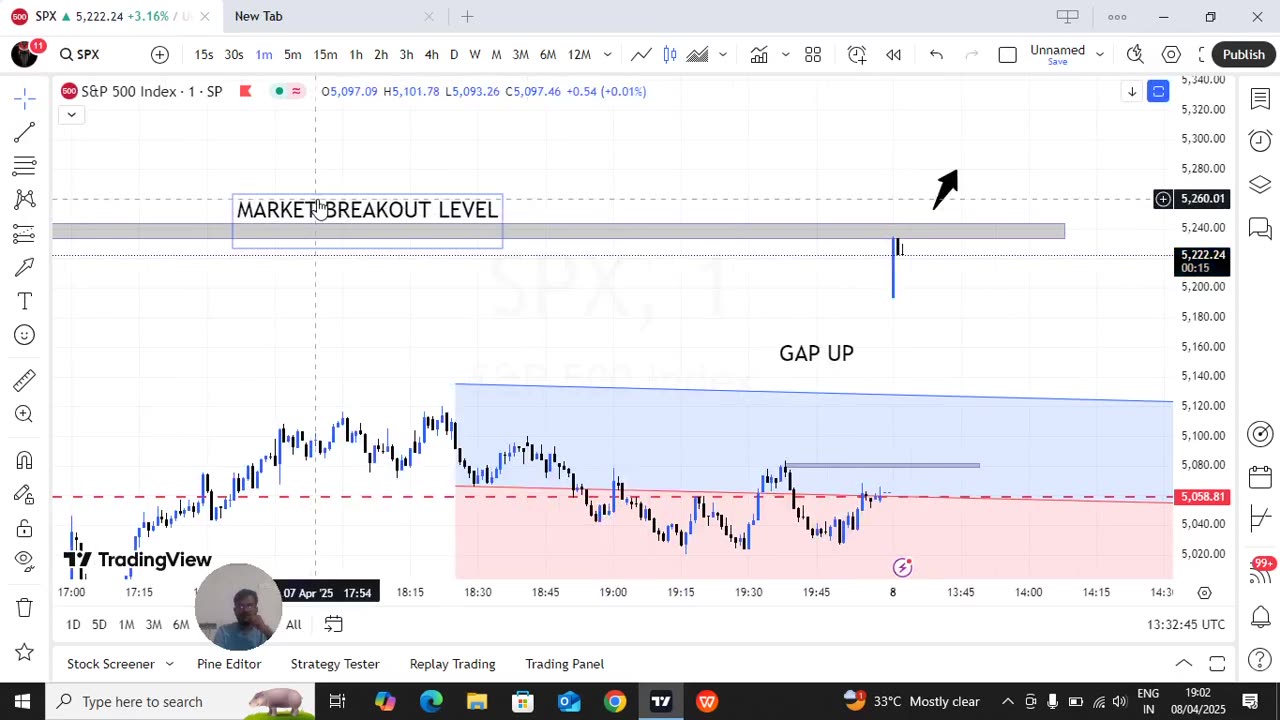Select the trend line drawing tool
This screenshot has height=720, width=1280.
(x=25, y=132)
